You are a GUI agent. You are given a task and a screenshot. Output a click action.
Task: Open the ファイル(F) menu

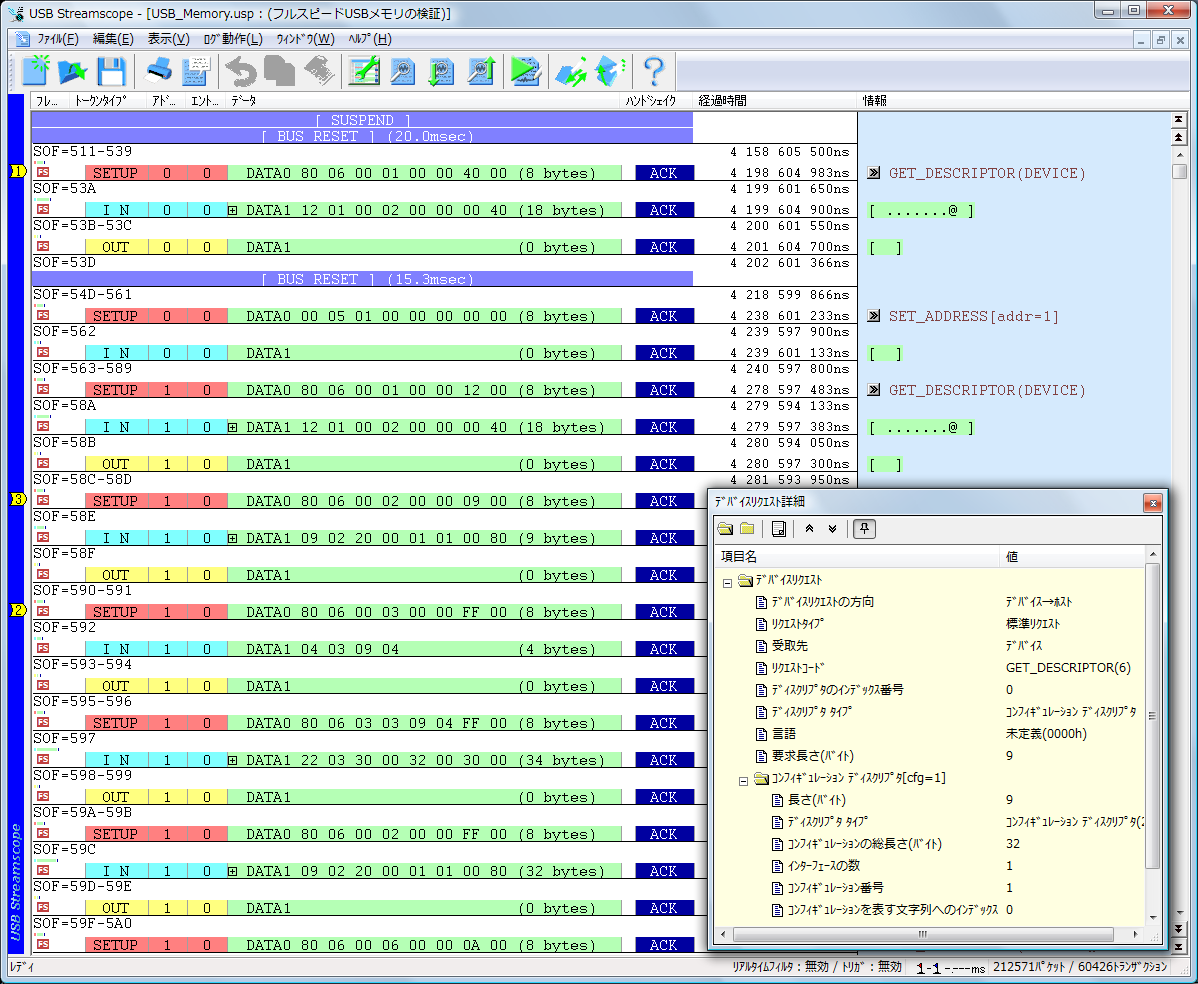coord(57,39)
